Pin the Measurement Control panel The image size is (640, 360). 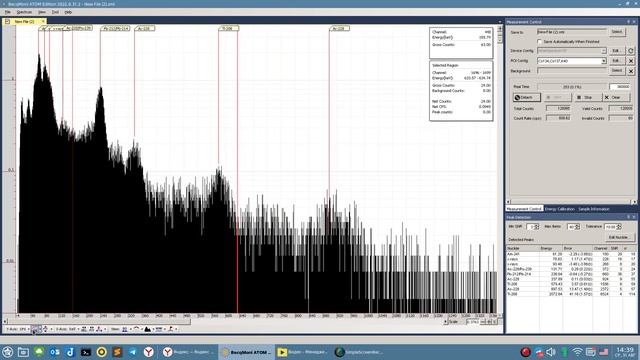tap(629, 22)
